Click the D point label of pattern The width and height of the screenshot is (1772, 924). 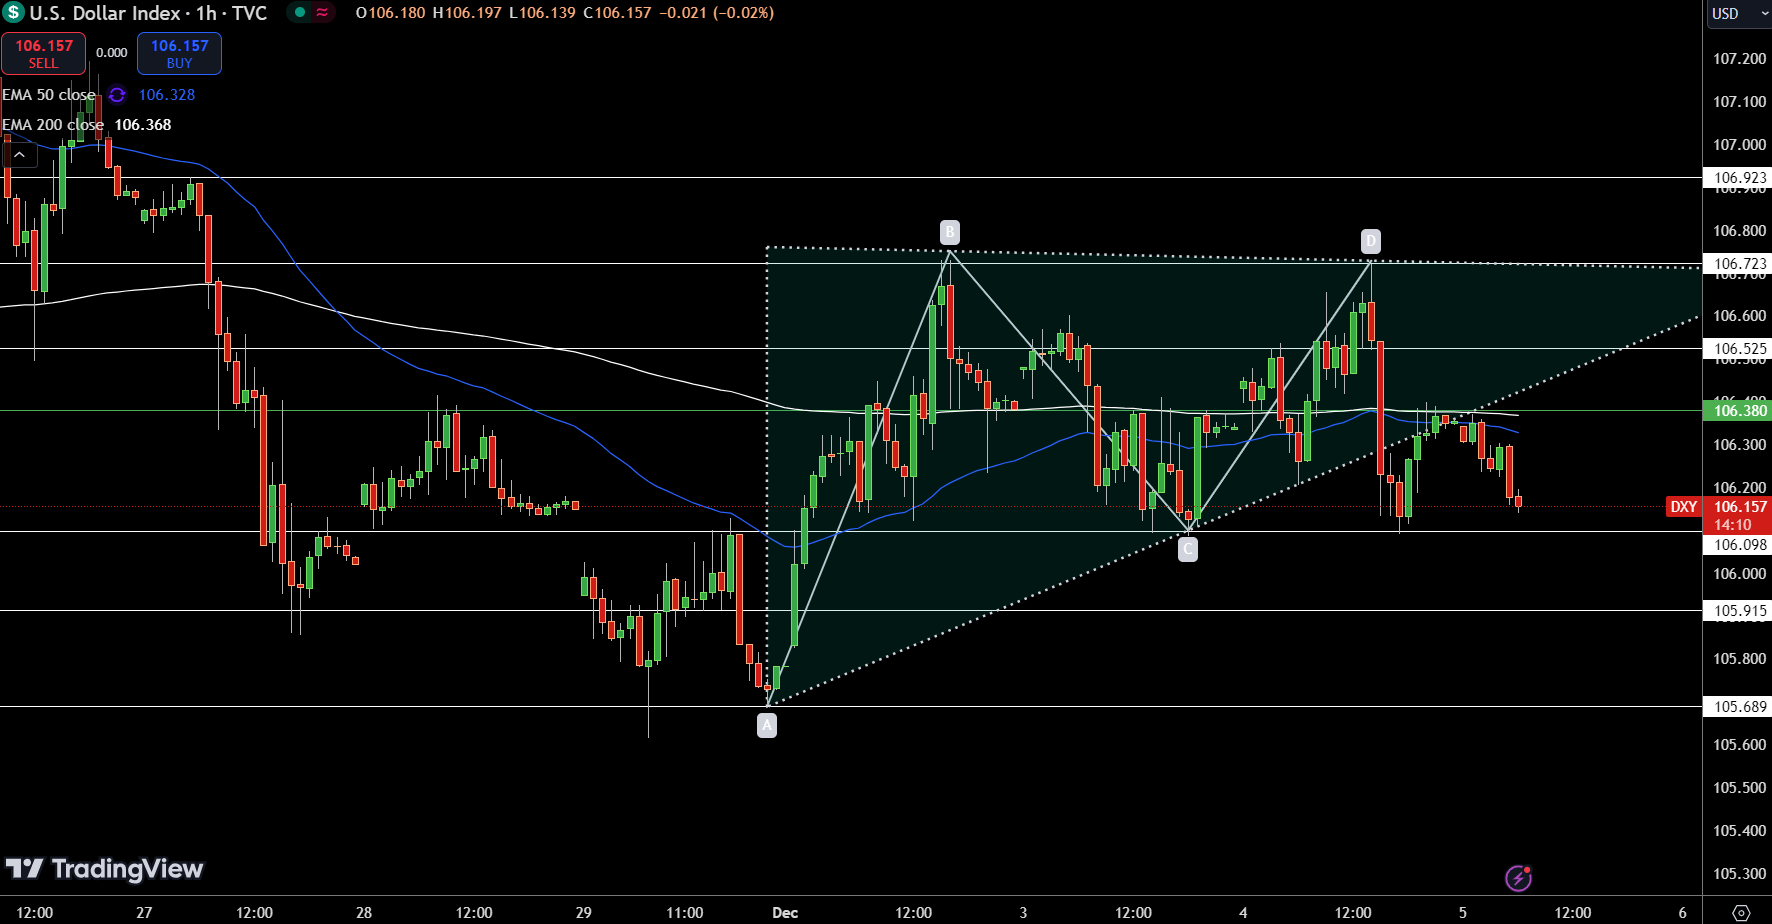pyautogui.click(x=1371, y=241)
